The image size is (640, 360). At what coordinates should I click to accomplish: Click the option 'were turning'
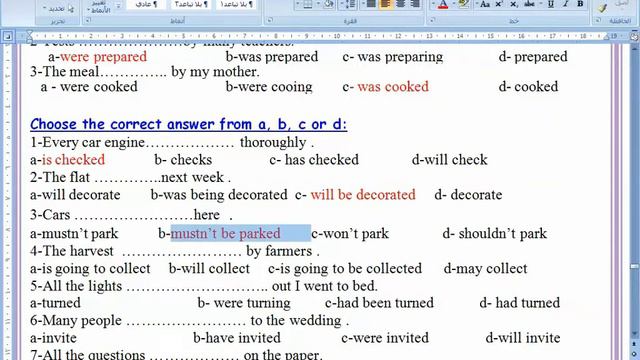(252, 303)
